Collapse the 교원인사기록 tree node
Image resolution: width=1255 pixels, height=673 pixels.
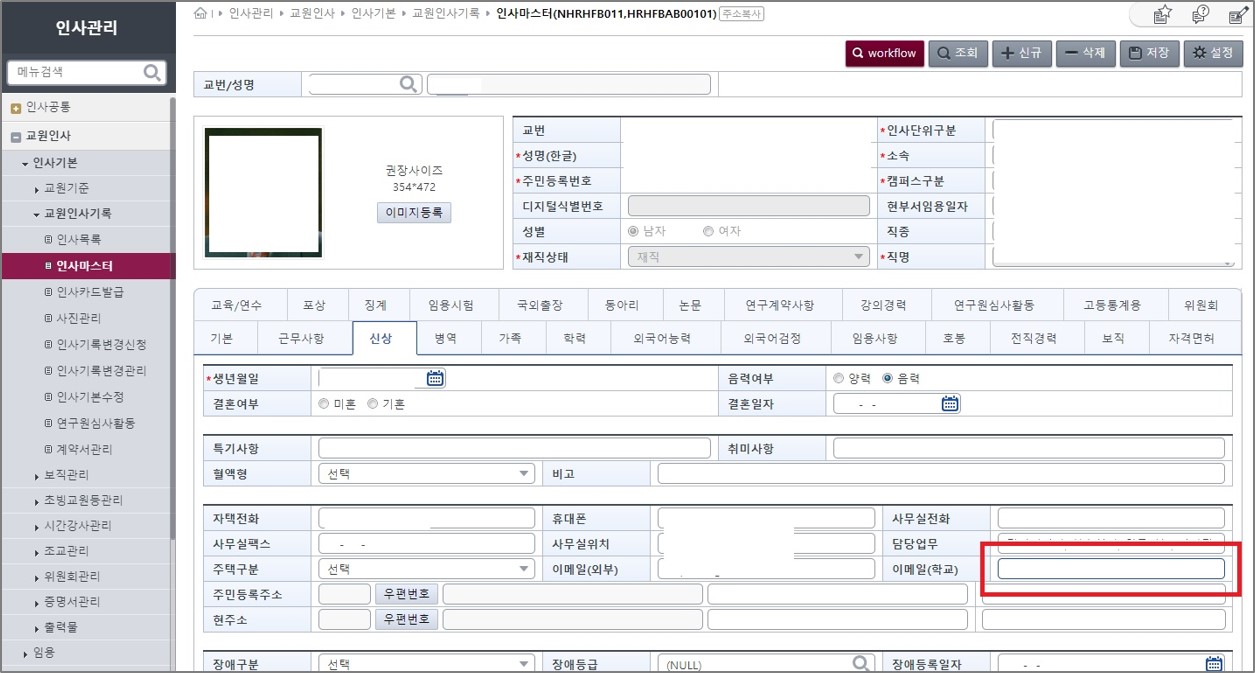37,214
